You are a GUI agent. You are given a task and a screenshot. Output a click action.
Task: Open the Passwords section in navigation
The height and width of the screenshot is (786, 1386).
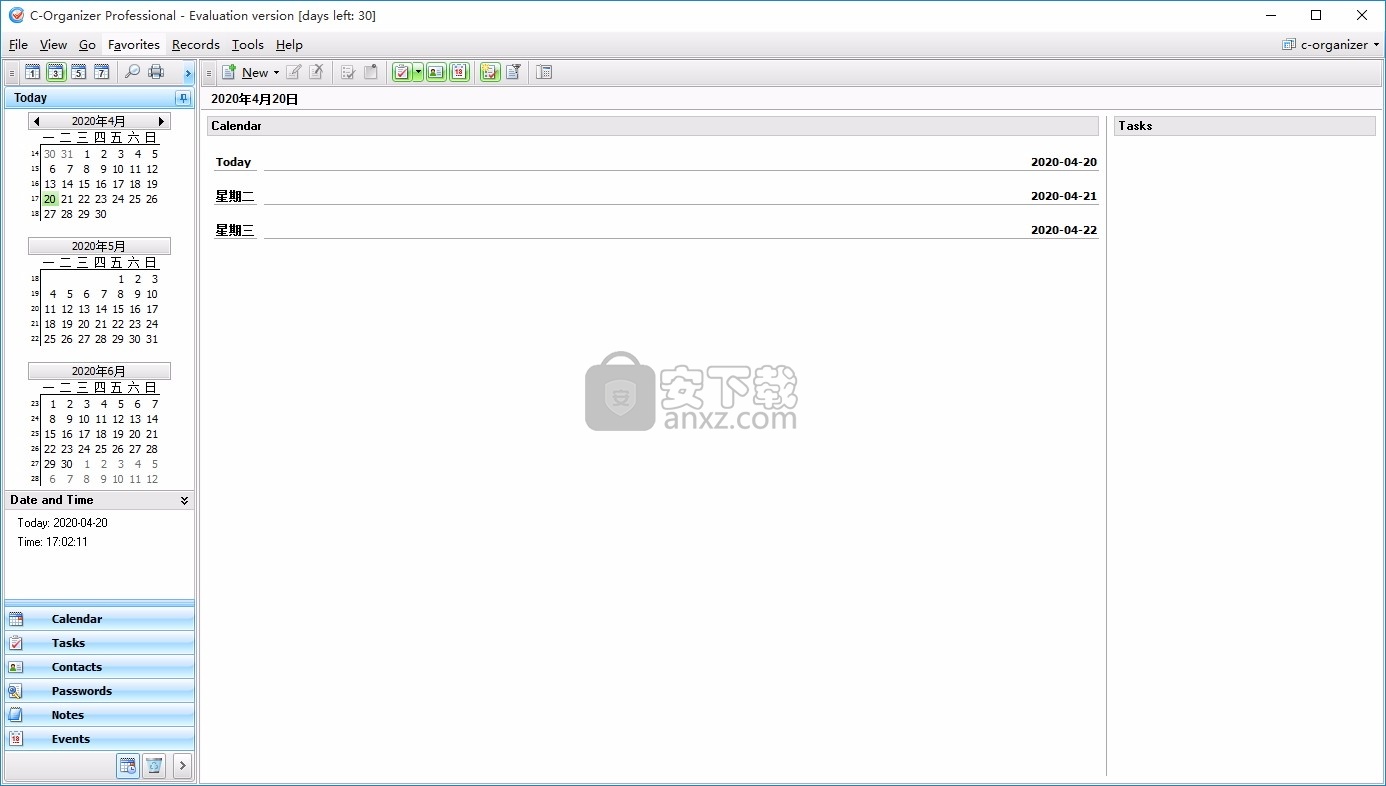99,691
